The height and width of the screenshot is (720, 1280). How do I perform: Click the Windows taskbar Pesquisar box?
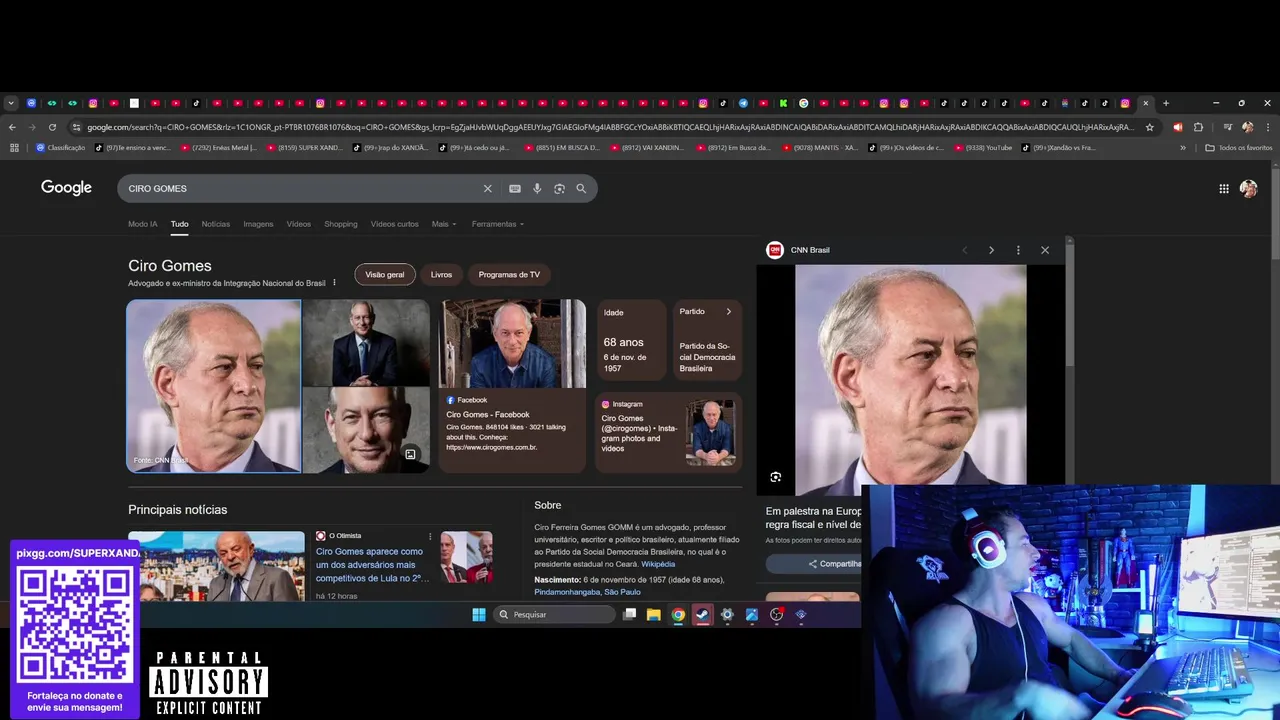pyautogui.click(x=554, y=615)
